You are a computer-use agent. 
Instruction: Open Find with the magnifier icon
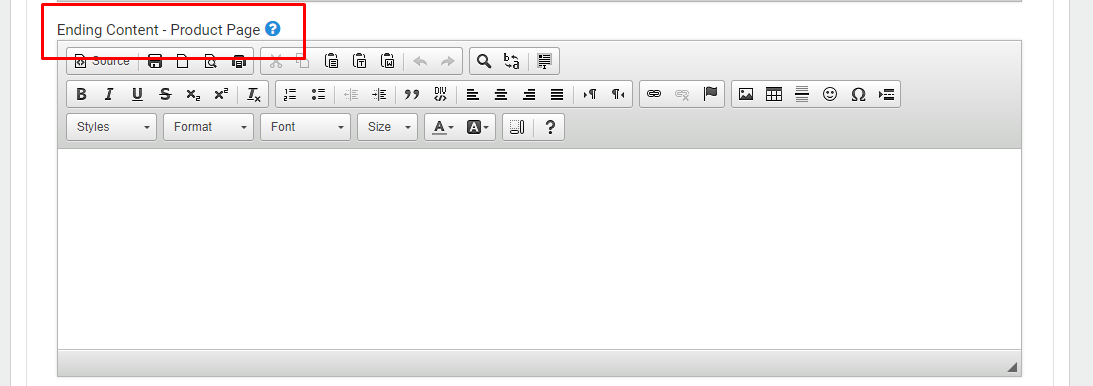click(x=484, y=61)
